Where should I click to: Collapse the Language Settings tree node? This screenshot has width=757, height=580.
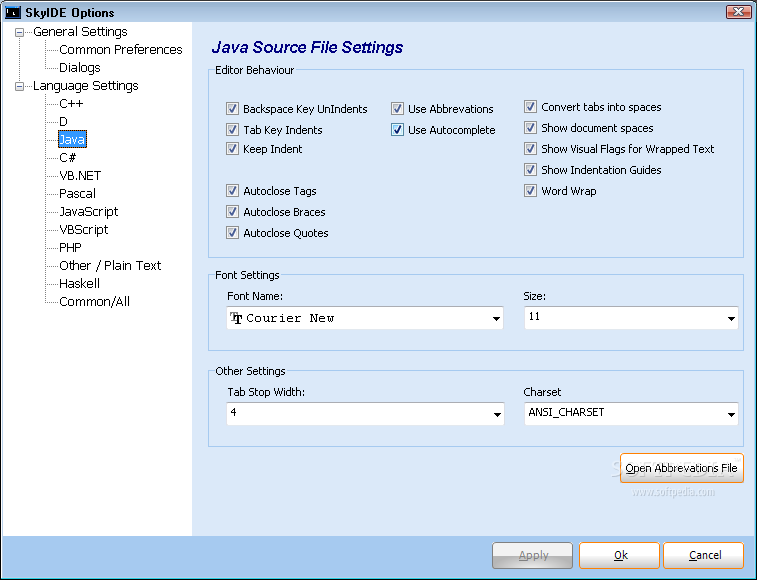click(19, 87)
